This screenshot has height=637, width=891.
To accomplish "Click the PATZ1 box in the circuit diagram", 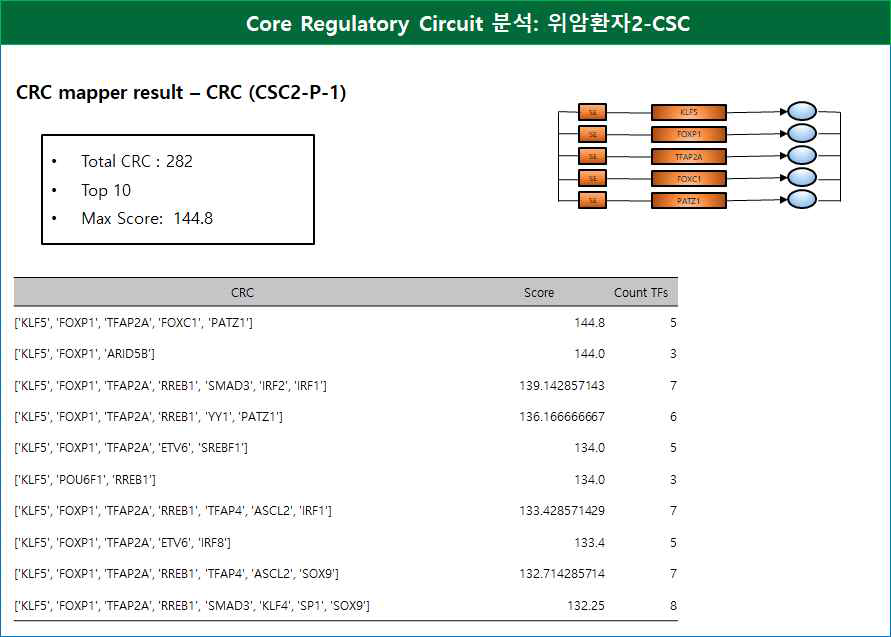I will pos(689,201).
